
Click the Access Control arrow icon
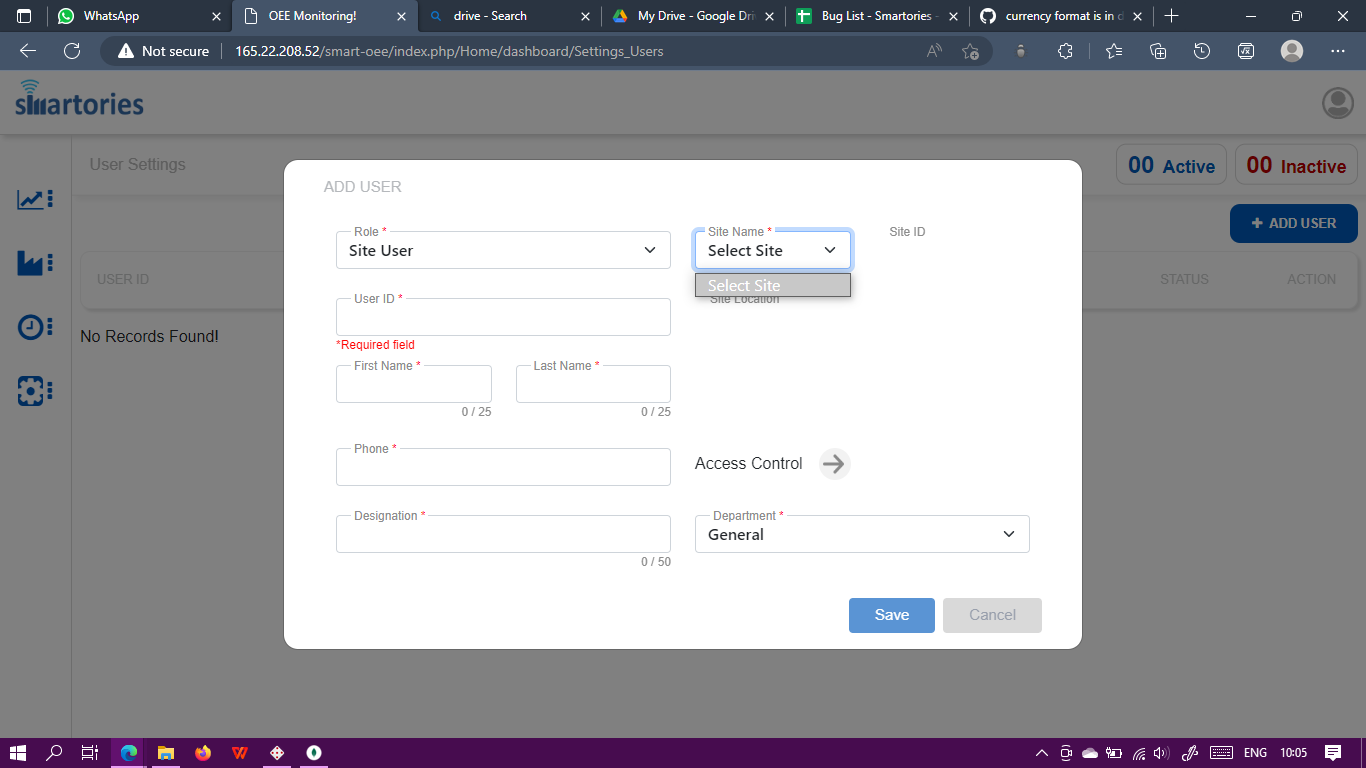tap(834, 463)
